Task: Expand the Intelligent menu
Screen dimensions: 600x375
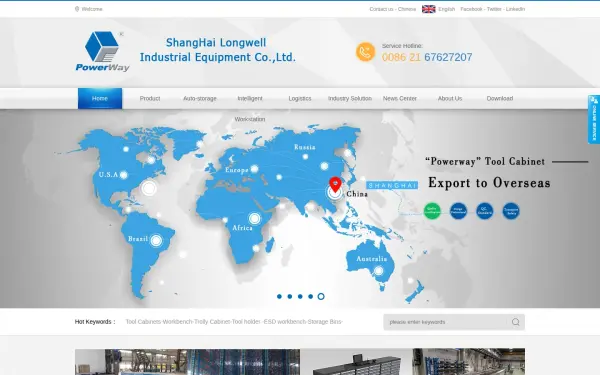Action: [250, 98]
